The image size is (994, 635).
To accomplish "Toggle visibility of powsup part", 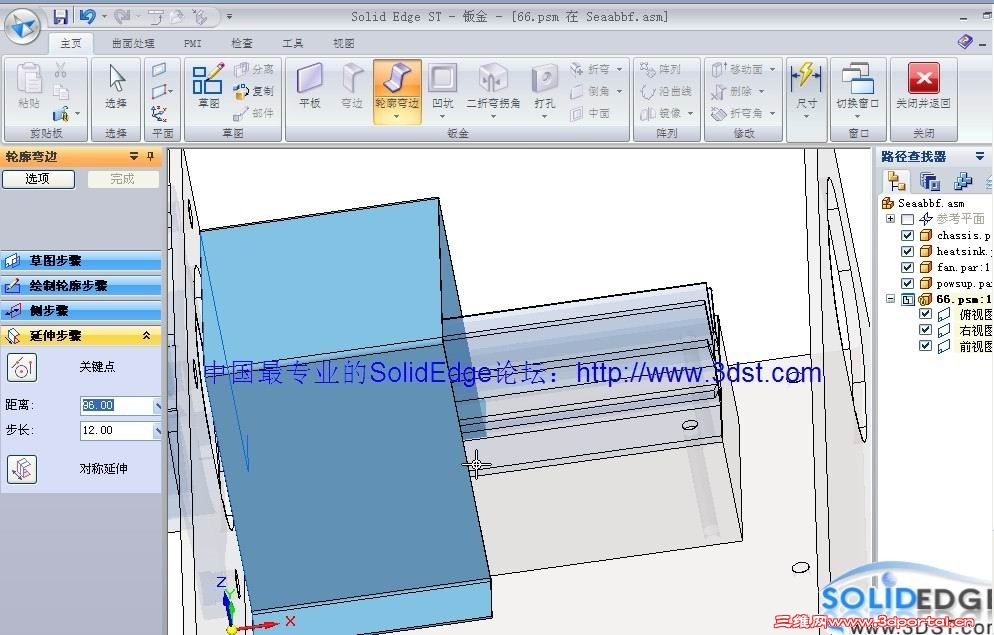I will point(907,283).
